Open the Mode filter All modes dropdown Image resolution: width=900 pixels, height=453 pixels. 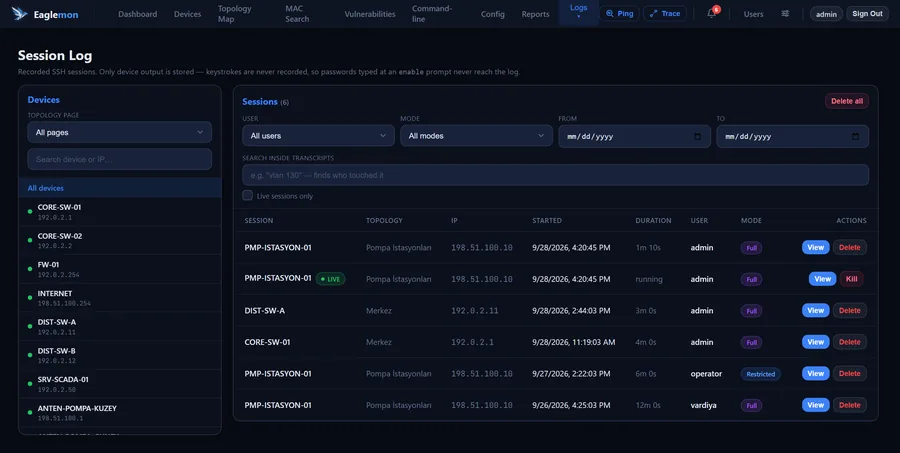[x=476, y=136]
